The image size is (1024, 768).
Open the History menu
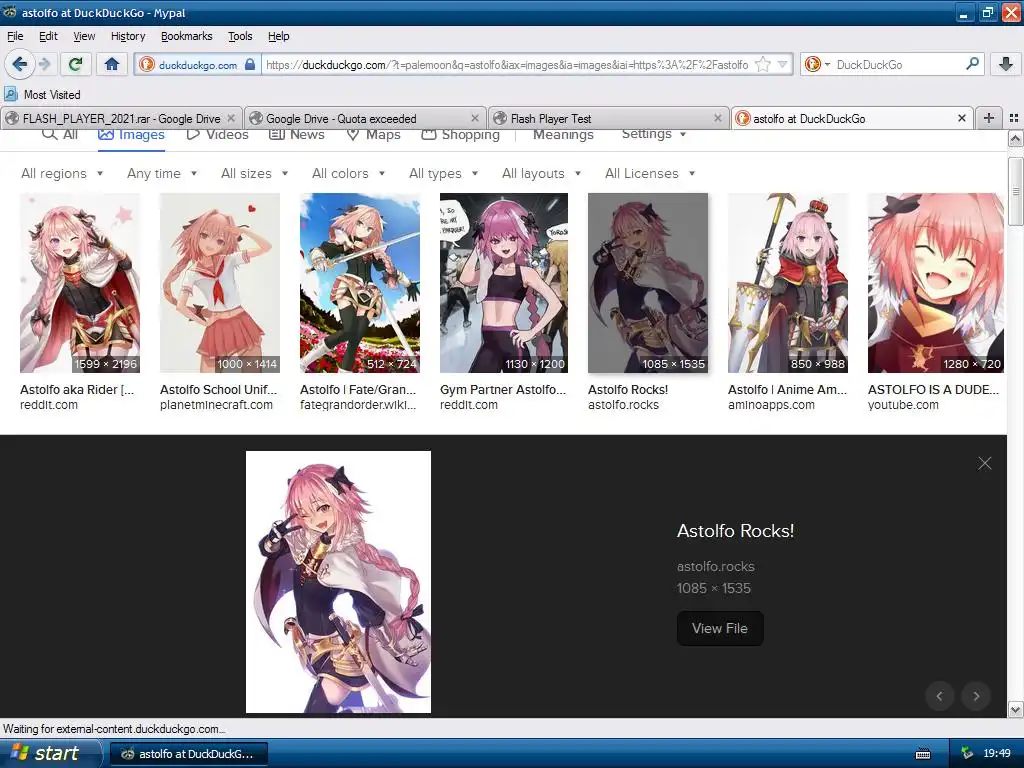[128, 36]
